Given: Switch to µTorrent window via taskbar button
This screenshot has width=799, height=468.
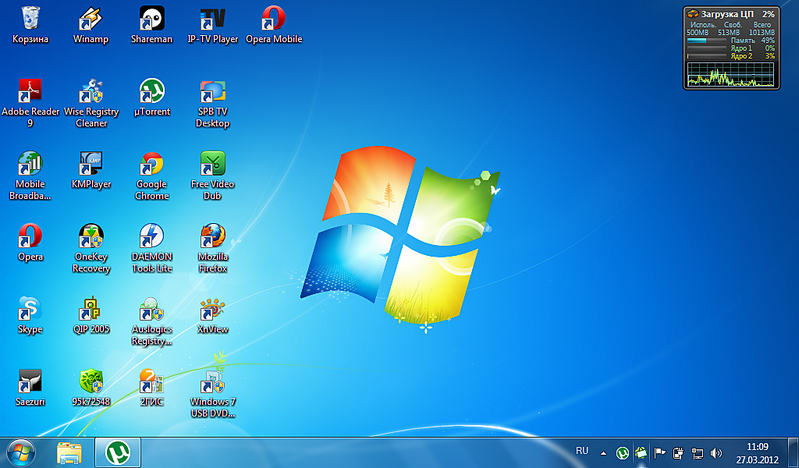Looking at the screenshot, I should 119,453.
